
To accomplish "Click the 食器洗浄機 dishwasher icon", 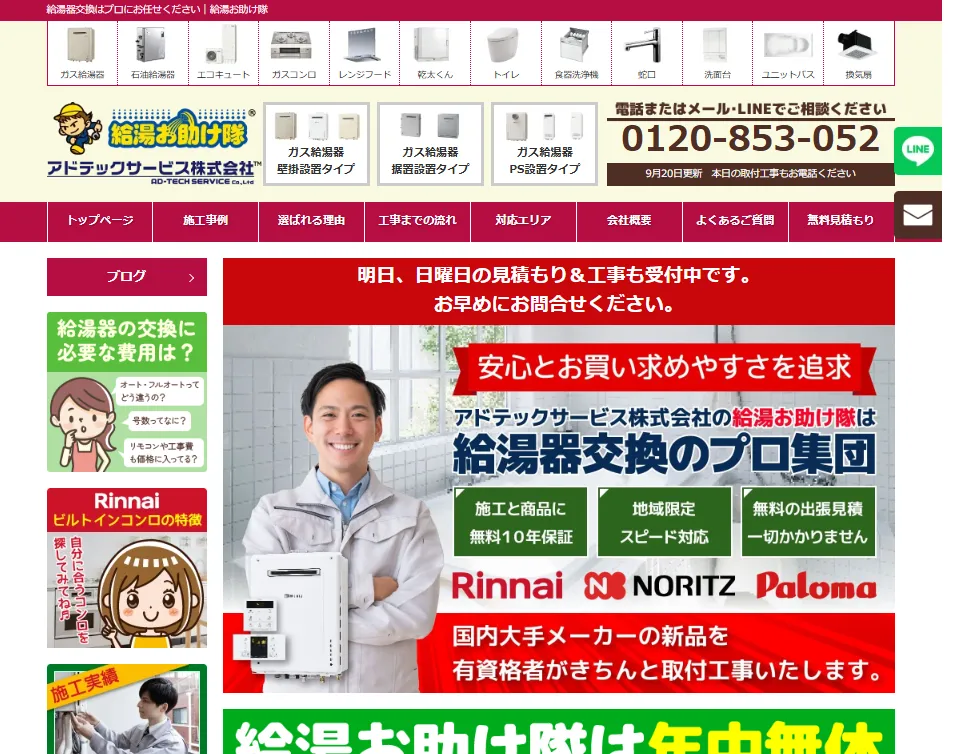I will pos(576,54).
